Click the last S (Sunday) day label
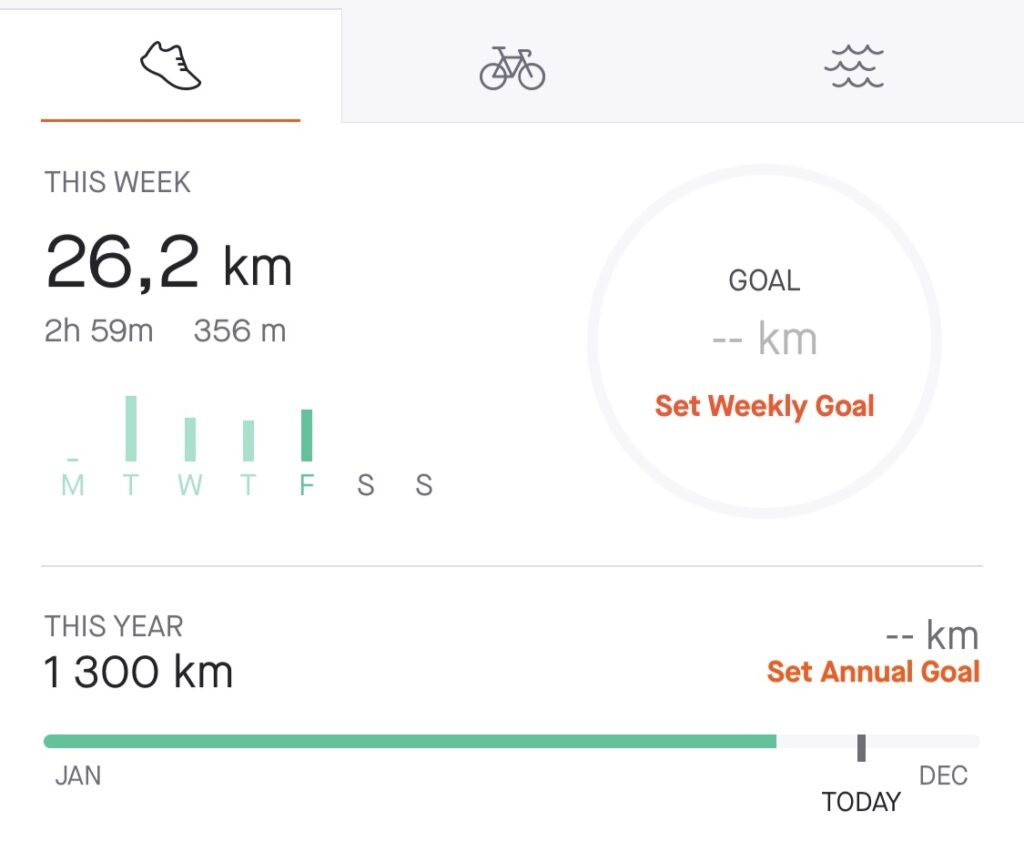 click(424, 486)
